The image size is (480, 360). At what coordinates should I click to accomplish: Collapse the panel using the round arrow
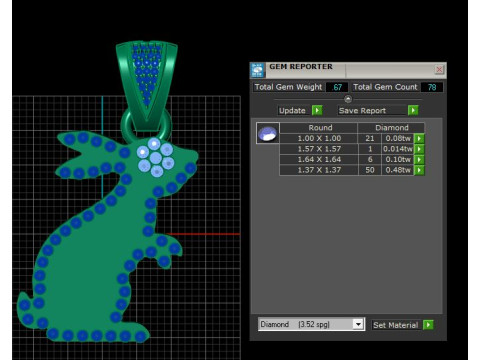(x=348, y=99)
